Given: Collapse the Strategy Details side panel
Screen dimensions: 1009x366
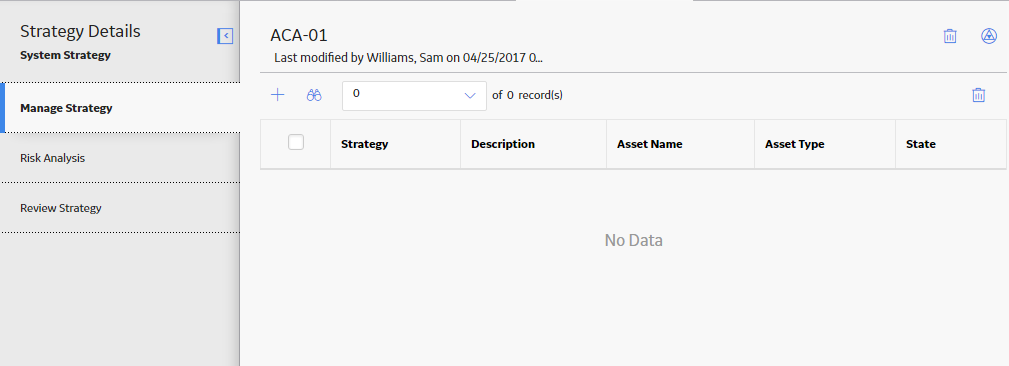Looking at the screenshot, I should pyautogui.click(x=225, y=37).
